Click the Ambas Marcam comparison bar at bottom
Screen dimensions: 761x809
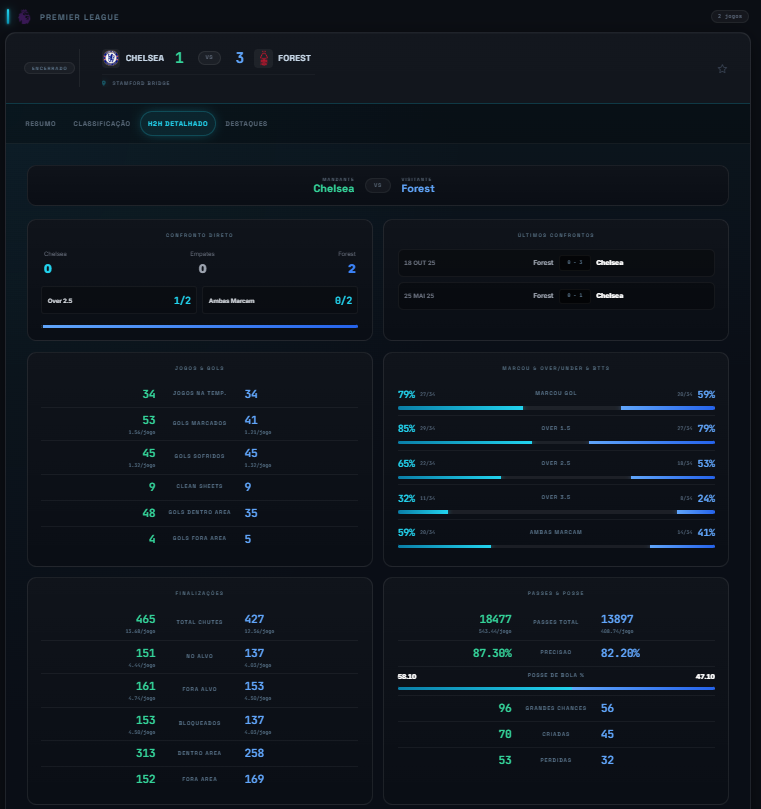(x=556, y=546)
